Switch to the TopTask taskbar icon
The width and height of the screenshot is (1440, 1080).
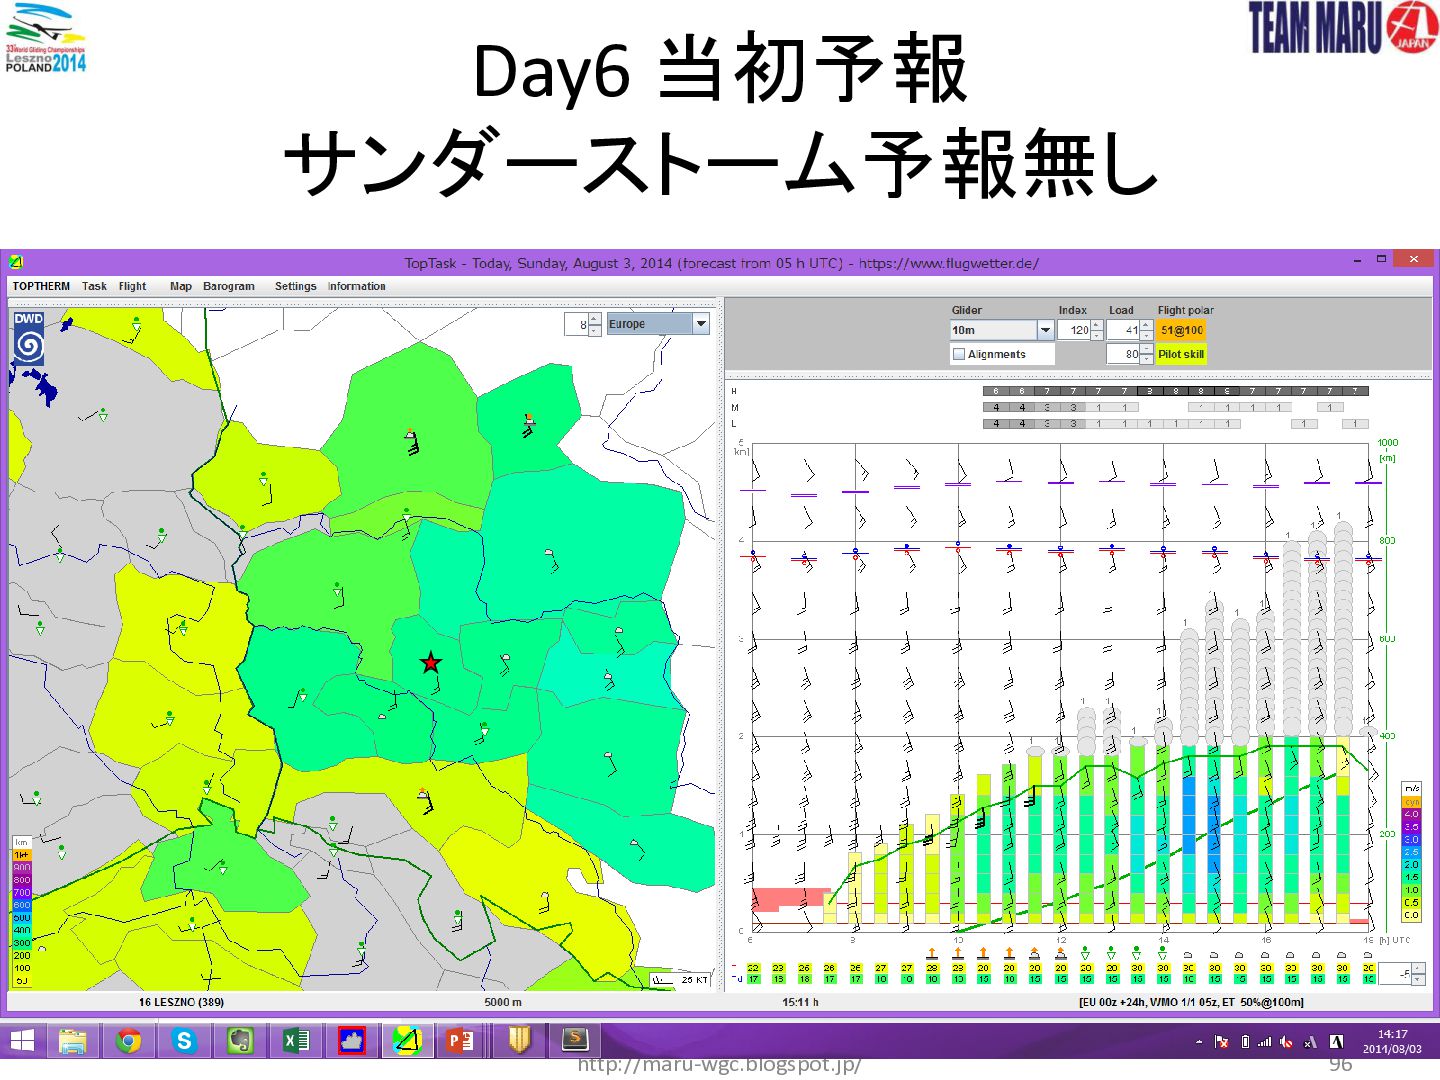407,1040
